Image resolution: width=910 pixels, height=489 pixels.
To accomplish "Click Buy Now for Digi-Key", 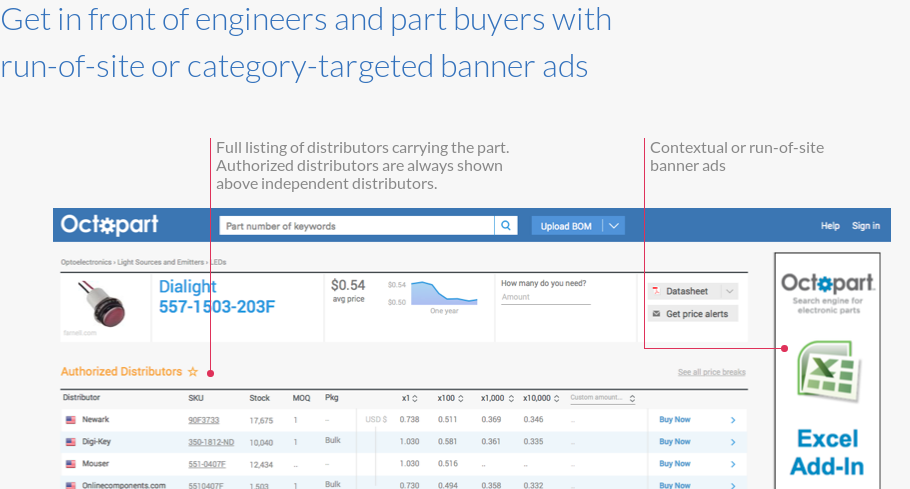I will [x=674, y=441].
